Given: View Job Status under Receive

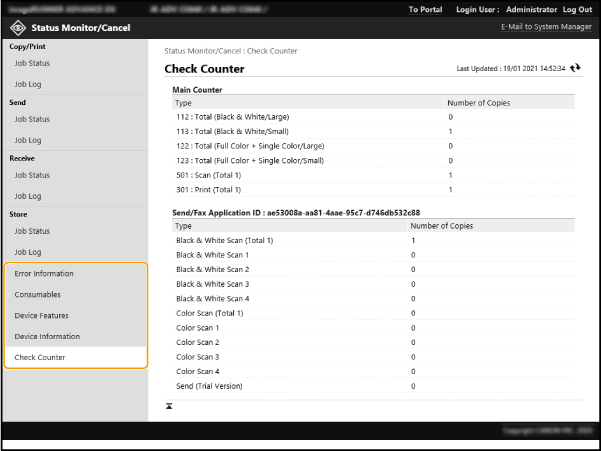Looking at the screenshot, I should click(x=32, y=175).
